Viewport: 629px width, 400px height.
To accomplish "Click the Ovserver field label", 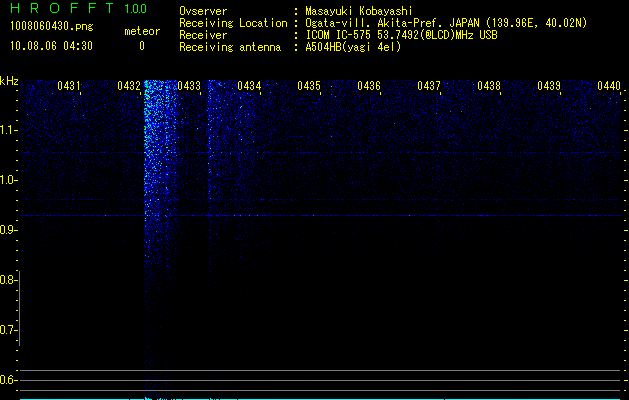I will point(203,11).
